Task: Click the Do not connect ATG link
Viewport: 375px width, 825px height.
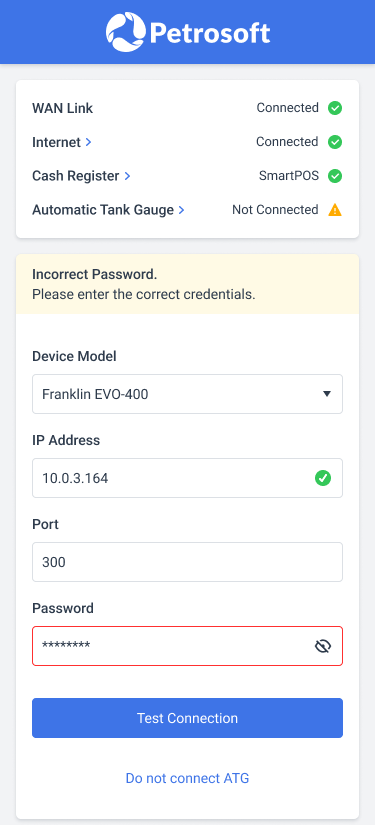Action: 187,778
